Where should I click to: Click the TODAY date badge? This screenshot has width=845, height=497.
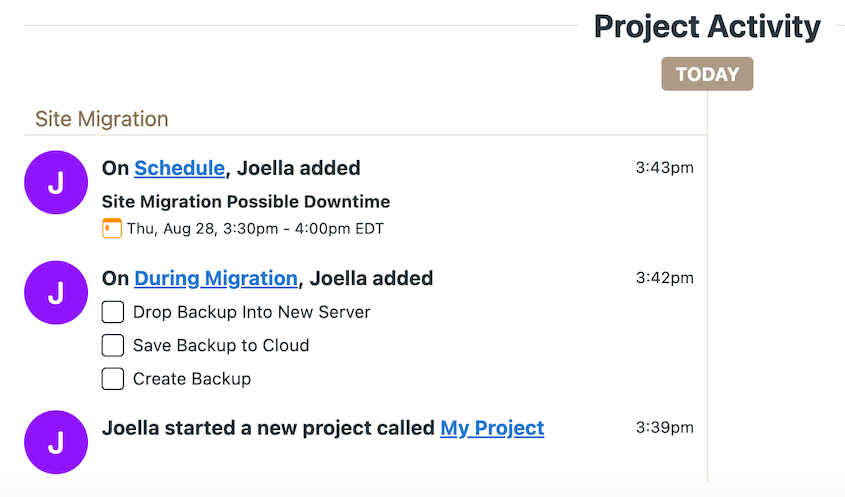(707, 74)
